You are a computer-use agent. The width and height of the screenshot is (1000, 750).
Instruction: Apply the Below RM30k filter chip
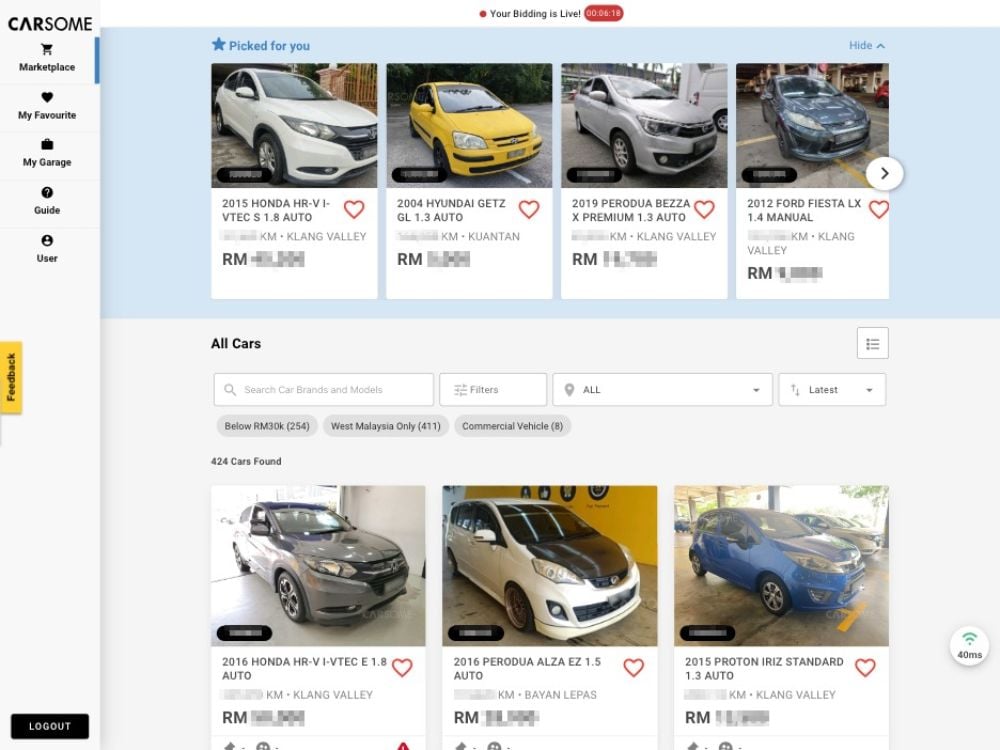click(x=266, y=426)
